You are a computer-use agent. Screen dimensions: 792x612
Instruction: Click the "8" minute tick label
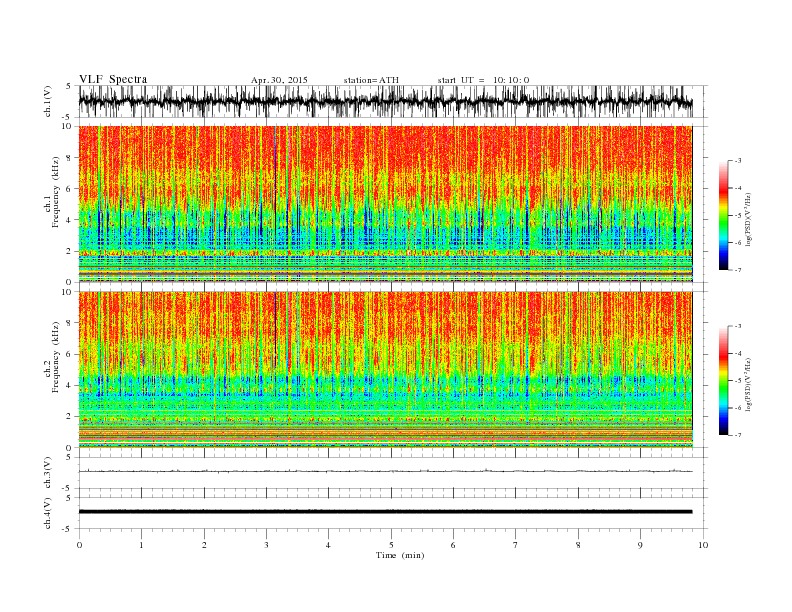[x=578, y=545]
